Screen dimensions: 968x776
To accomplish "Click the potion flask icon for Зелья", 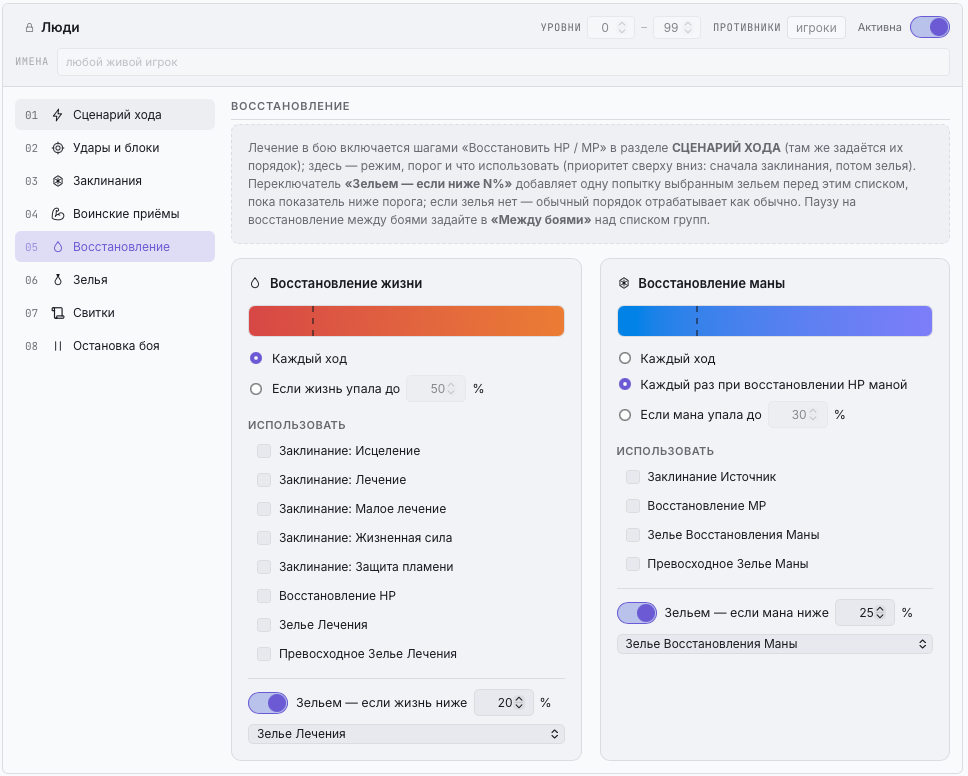I will pos(57,280).
